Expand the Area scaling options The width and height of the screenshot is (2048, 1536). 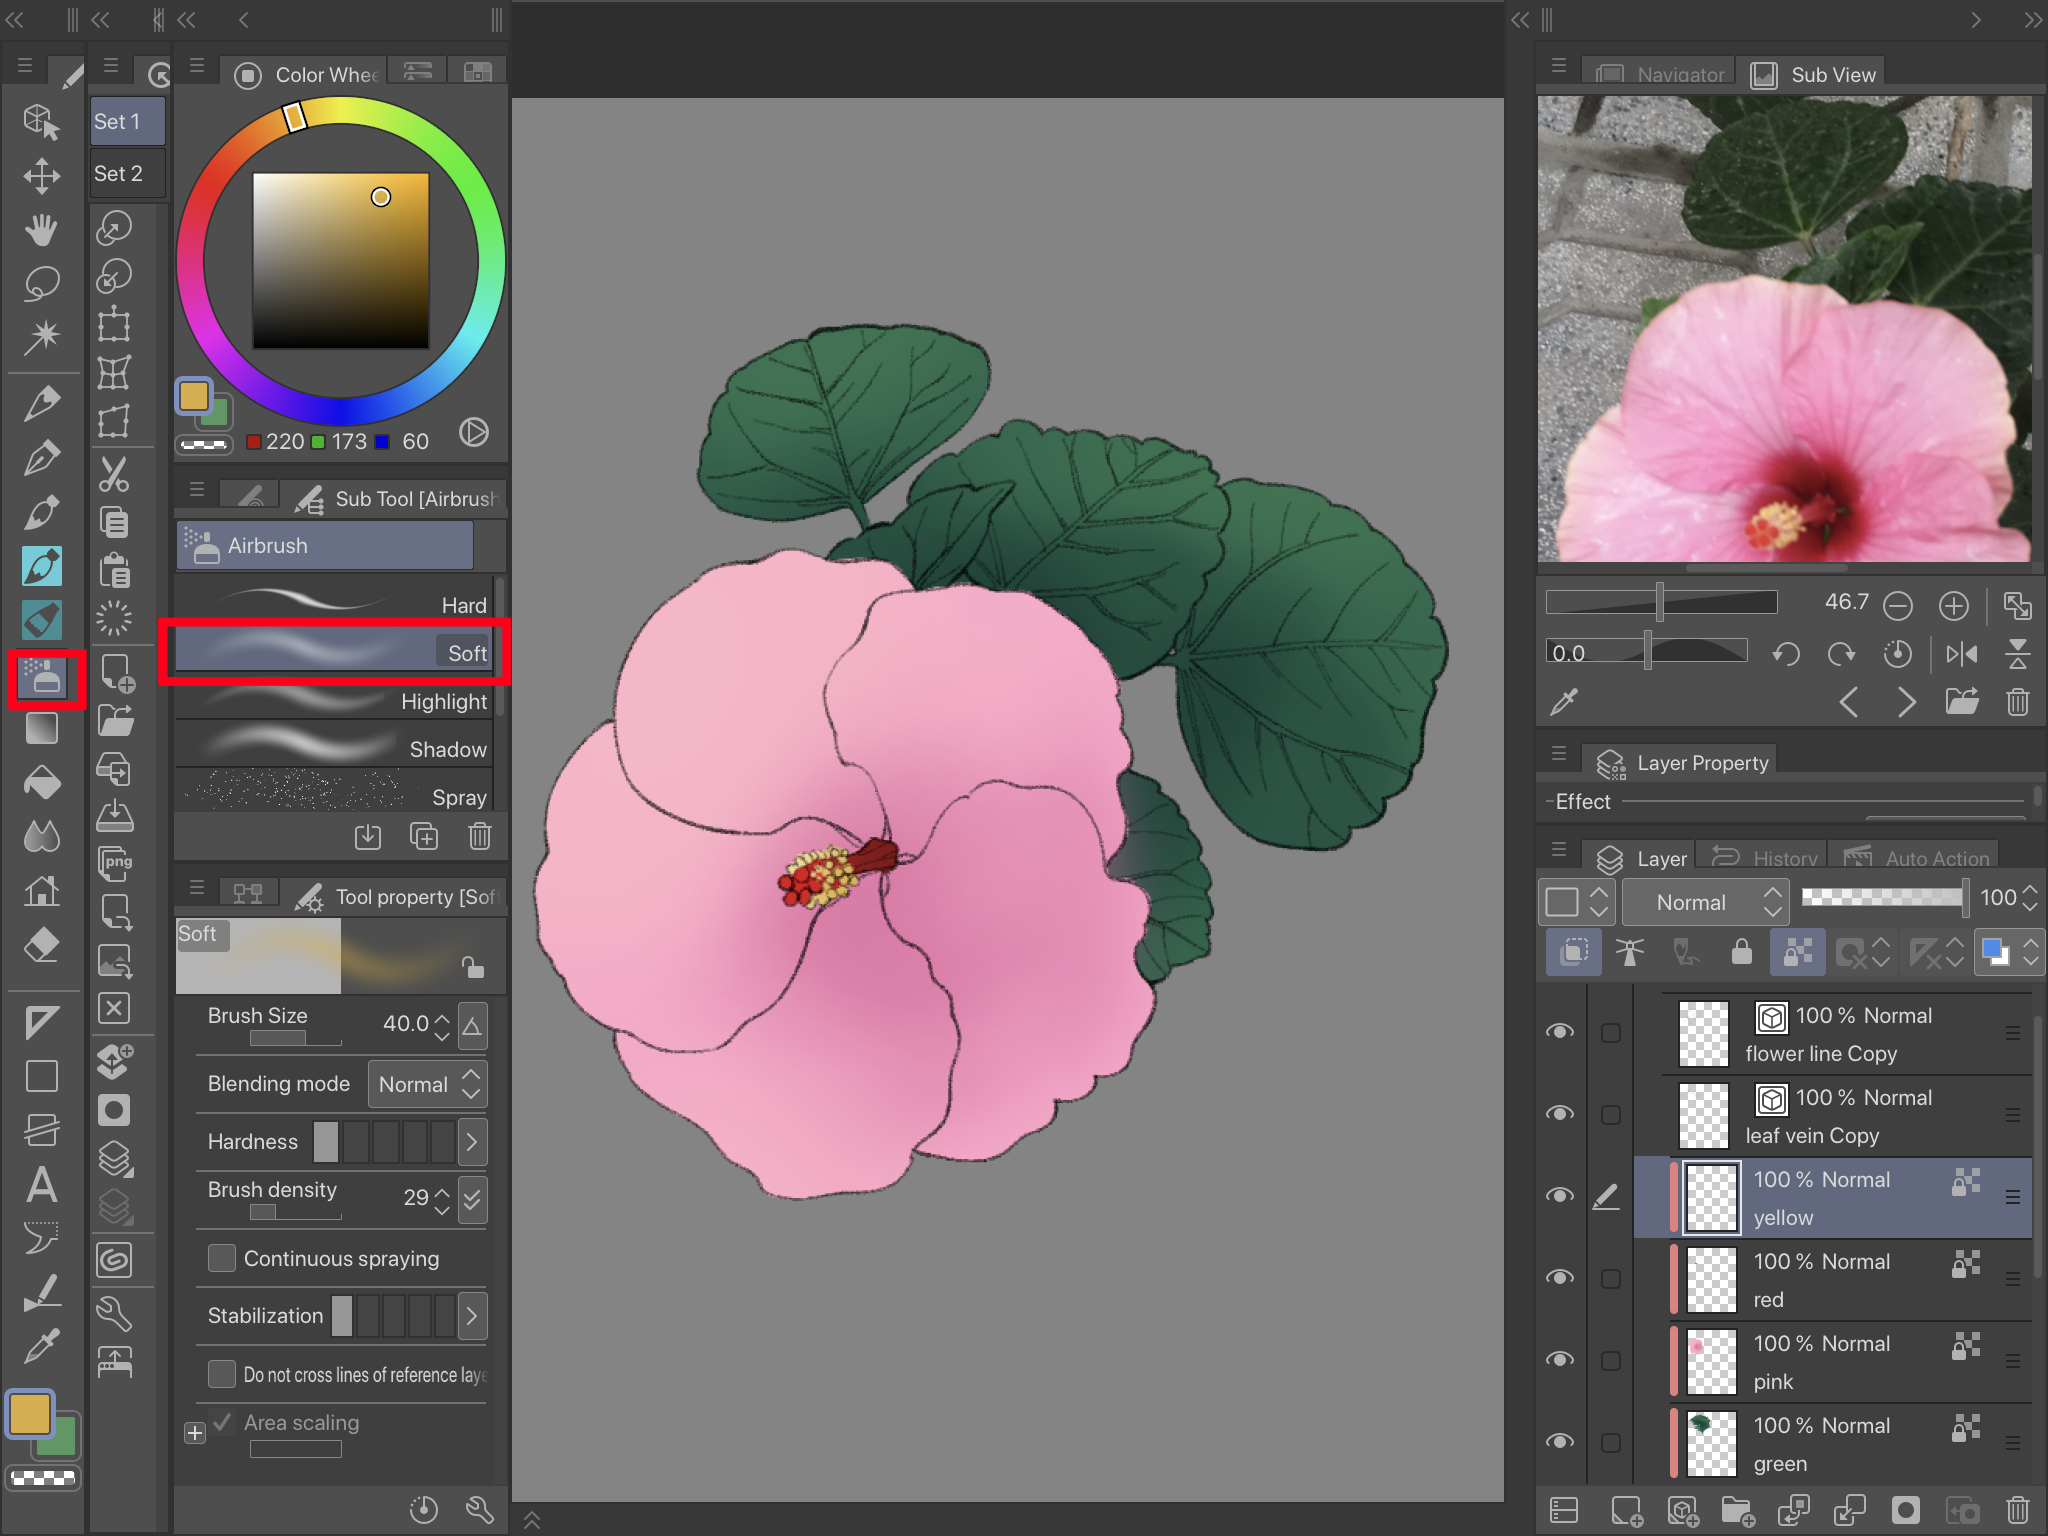pos(195,1433)
